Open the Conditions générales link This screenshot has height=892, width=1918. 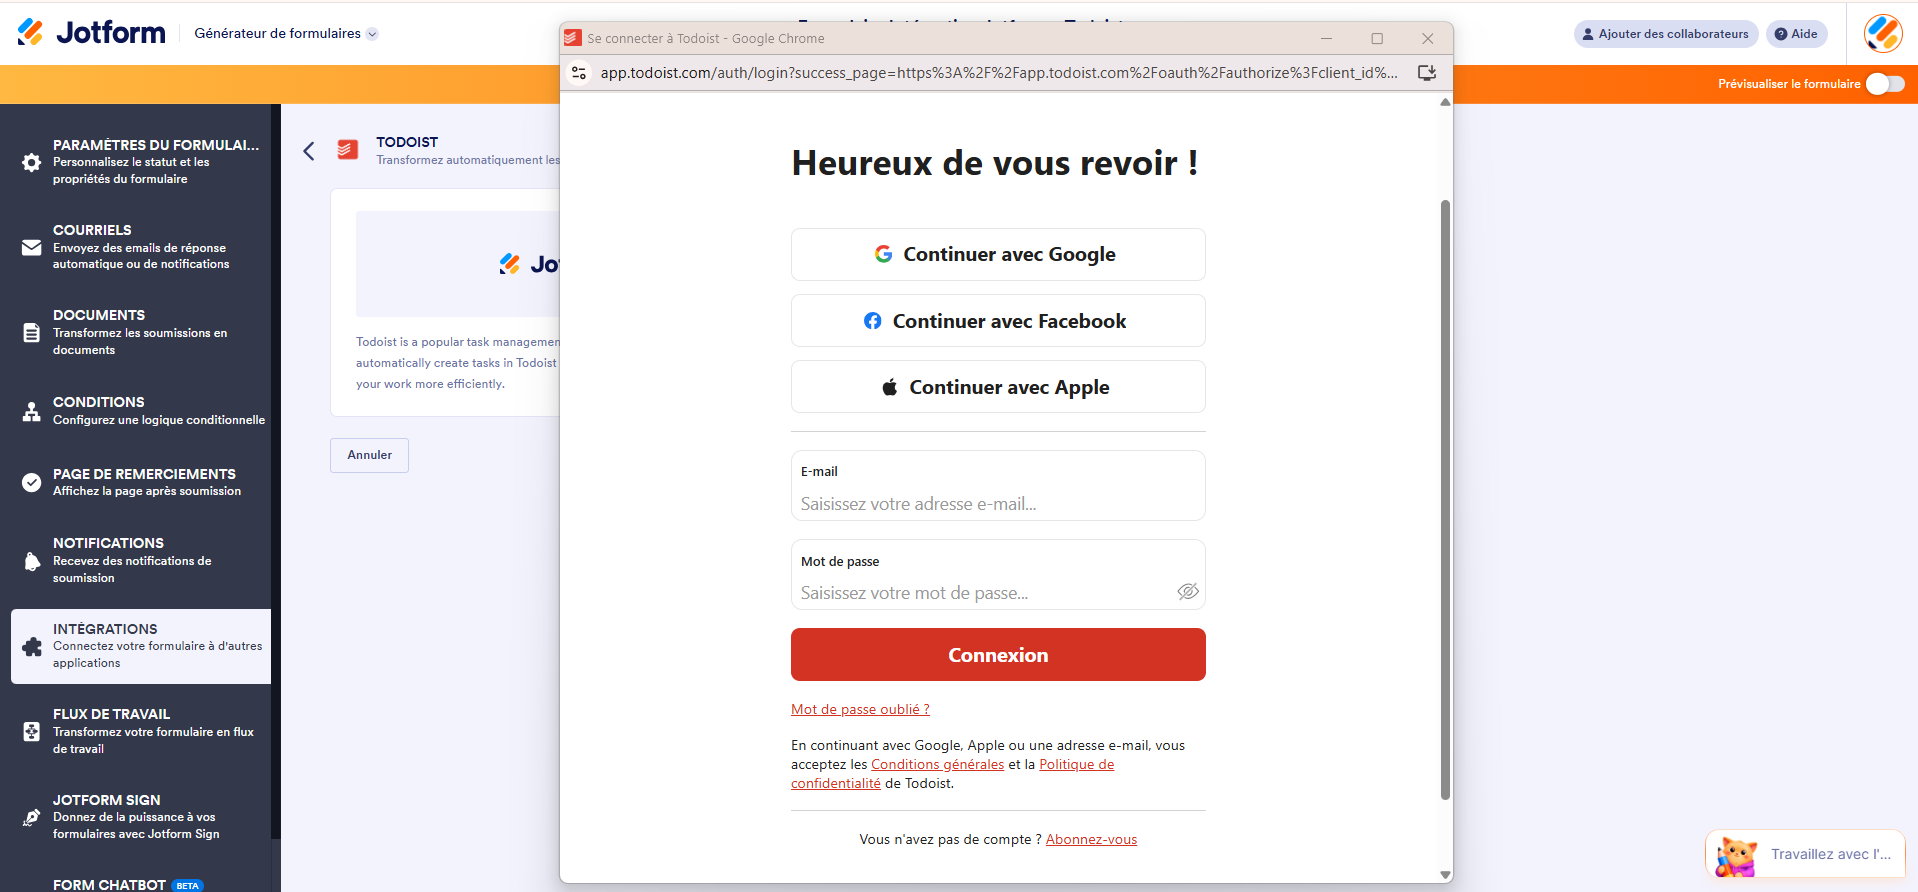pos(937,764)
